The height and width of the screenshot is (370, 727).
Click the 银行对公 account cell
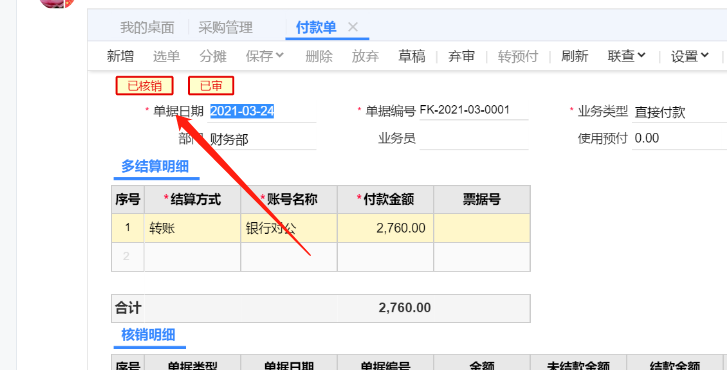[289, 228]
